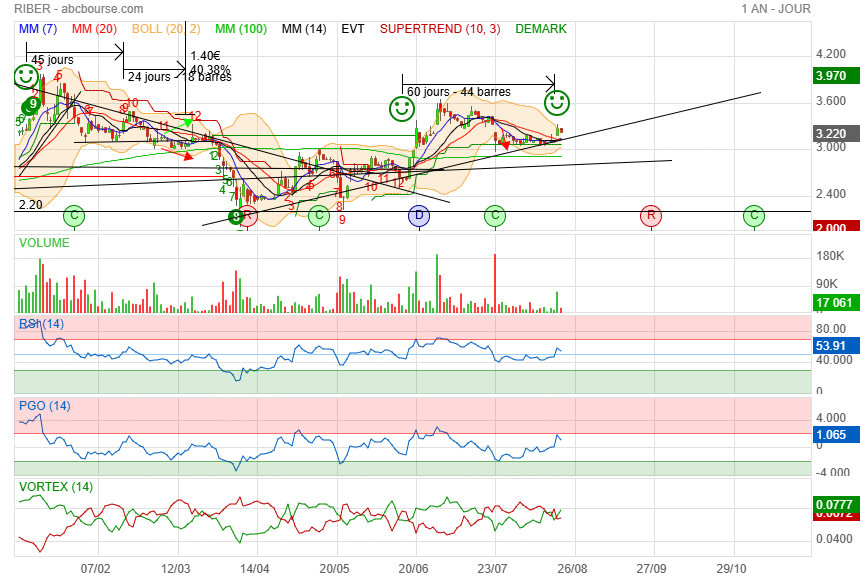Toggle the DEMARK indicator legend
Image resolution: width=860 pixels, height=579 pixels.
(x=541, y=29)
